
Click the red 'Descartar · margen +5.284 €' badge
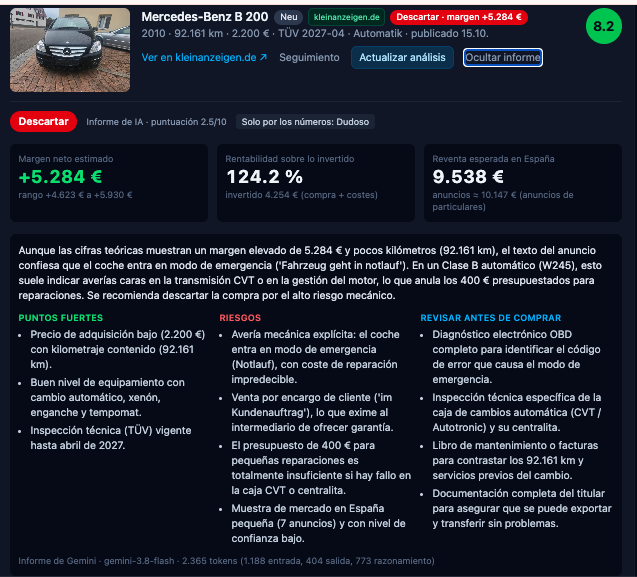[459, 17]
